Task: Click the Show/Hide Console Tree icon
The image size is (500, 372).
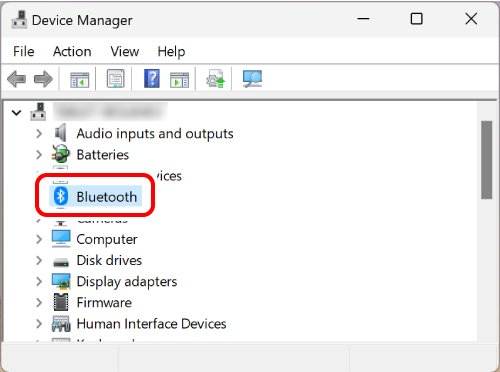Action: click(x=80, y=79)
